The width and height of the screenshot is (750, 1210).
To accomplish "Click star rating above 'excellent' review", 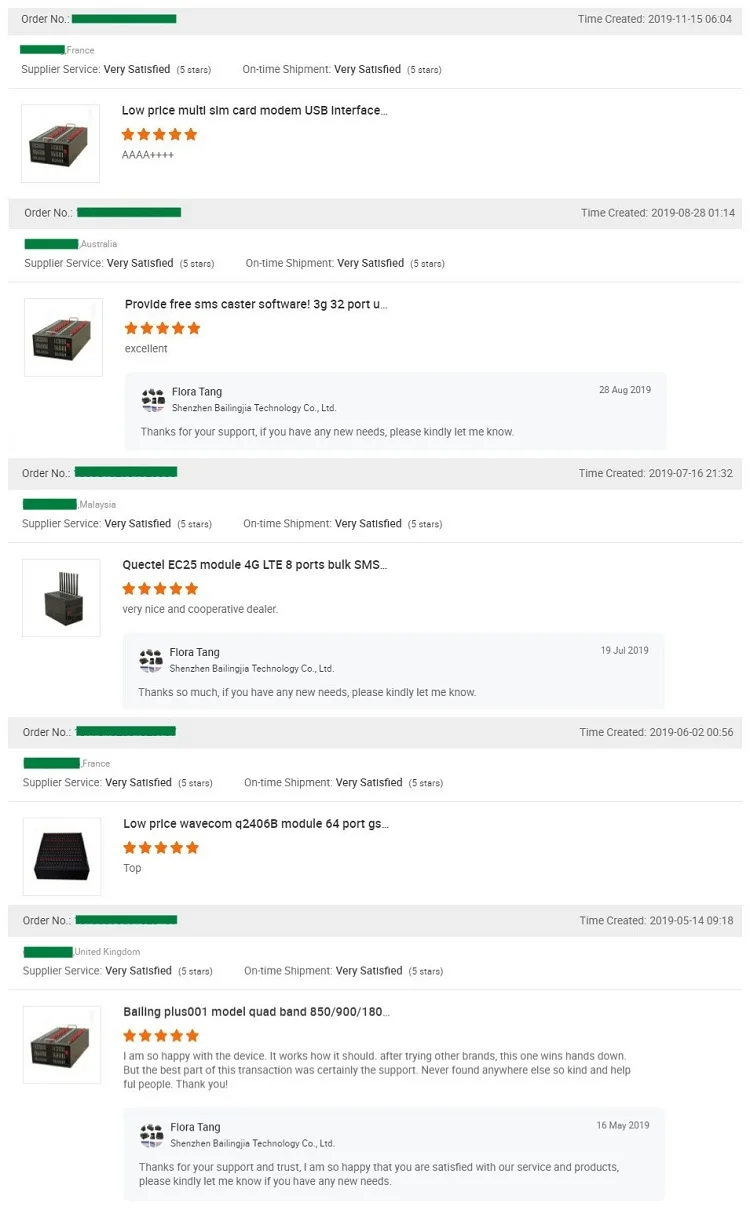I will point(162,328).
